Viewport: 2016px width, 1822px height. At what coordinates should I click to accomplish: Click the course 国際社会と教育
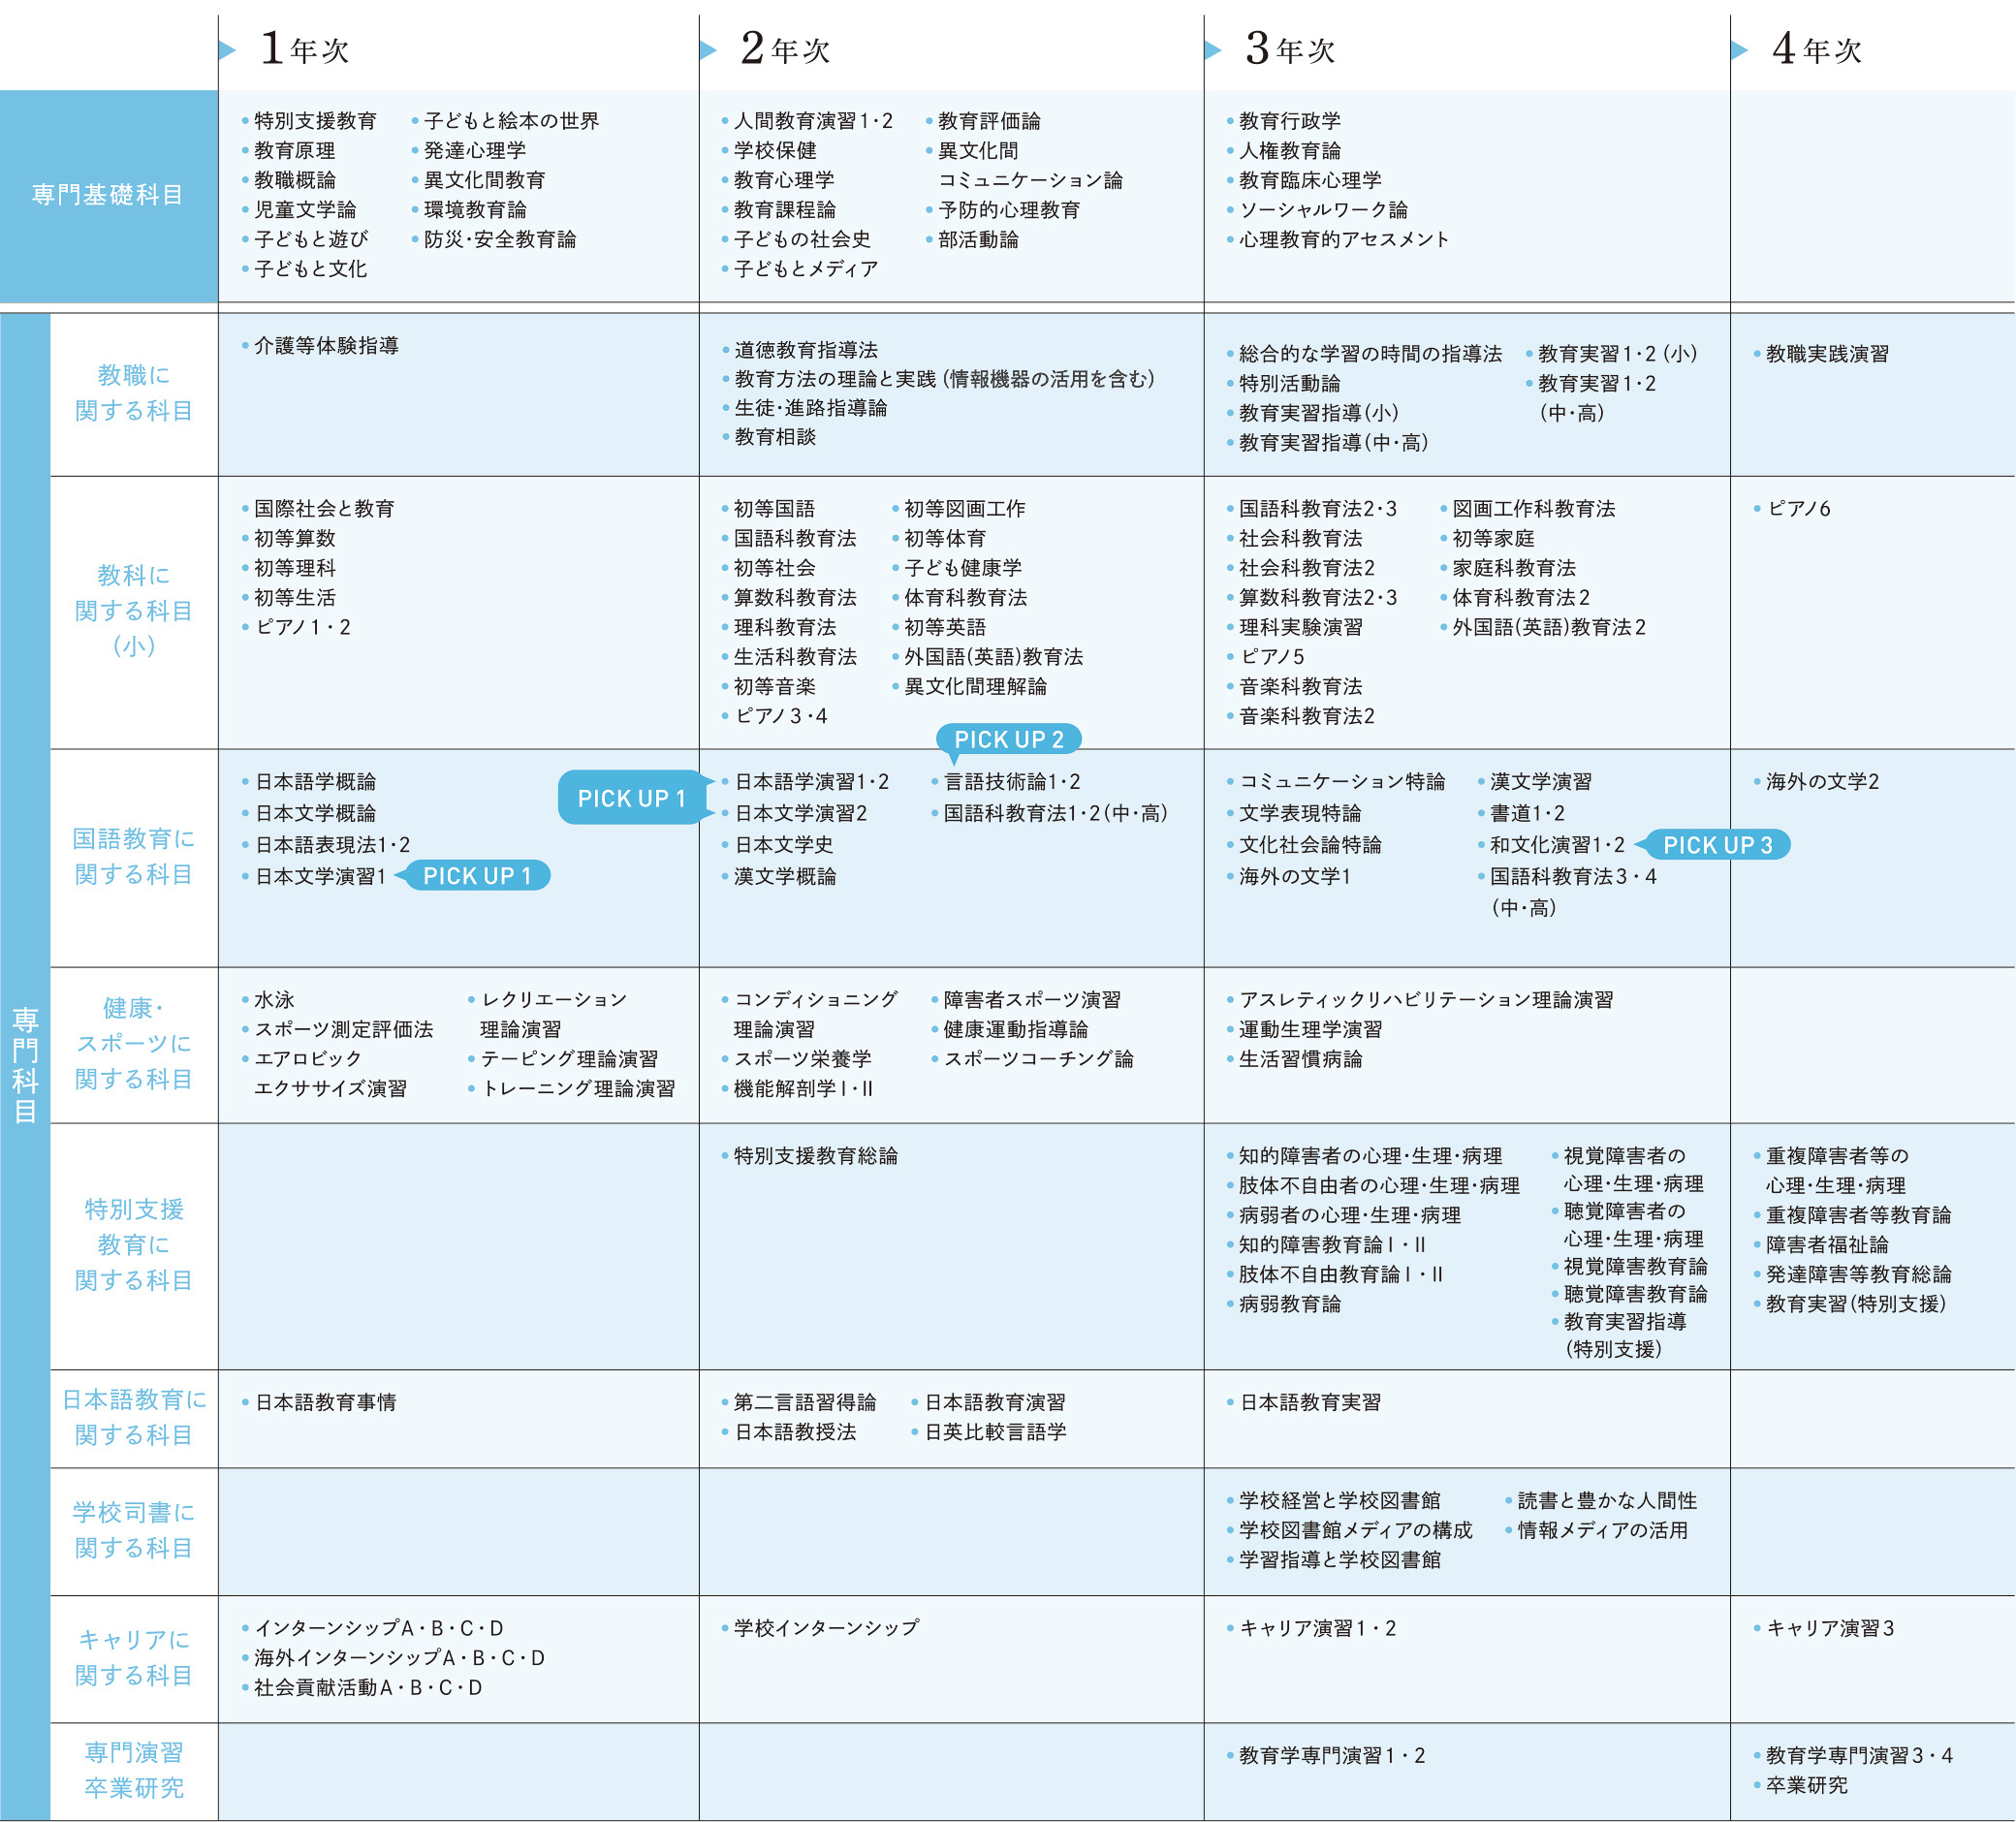324,509
